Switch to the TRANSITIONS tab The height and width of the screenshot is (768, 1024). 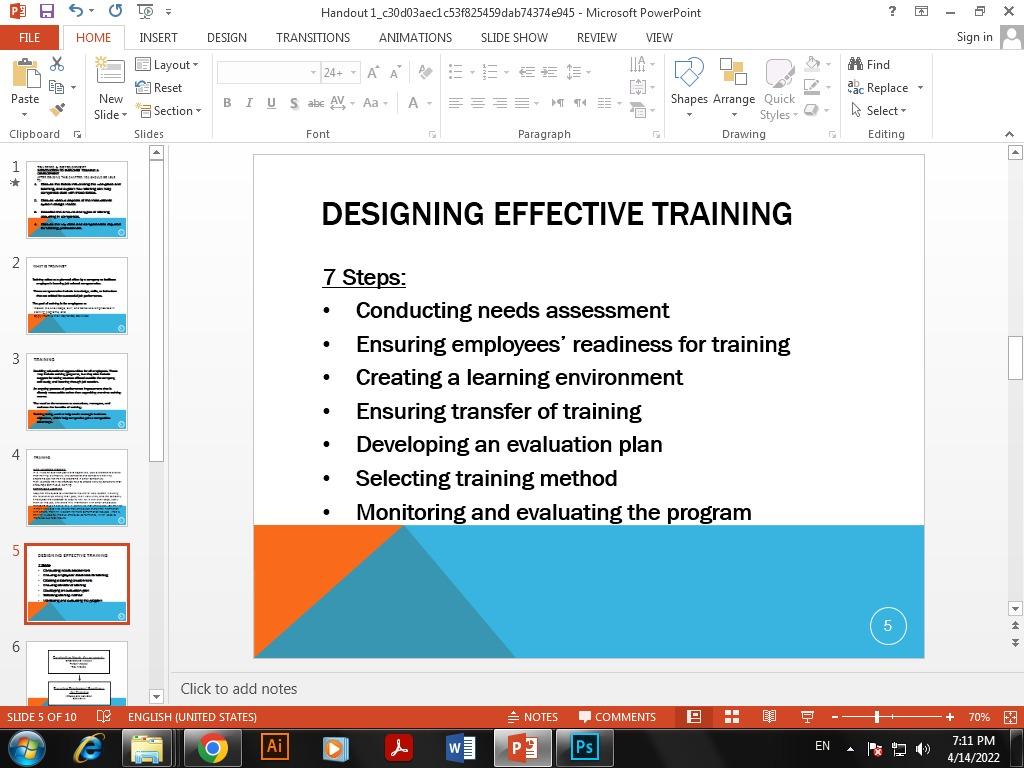(x=313, y=37)
